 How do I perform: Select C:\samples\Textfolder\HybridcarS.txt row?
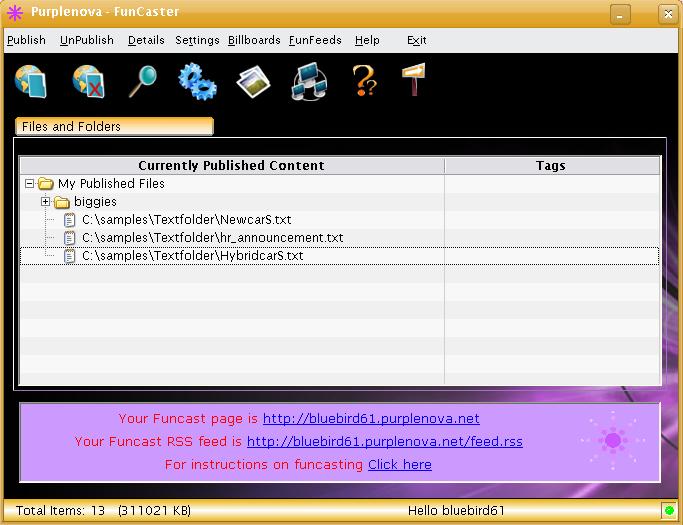coord(339,256)
